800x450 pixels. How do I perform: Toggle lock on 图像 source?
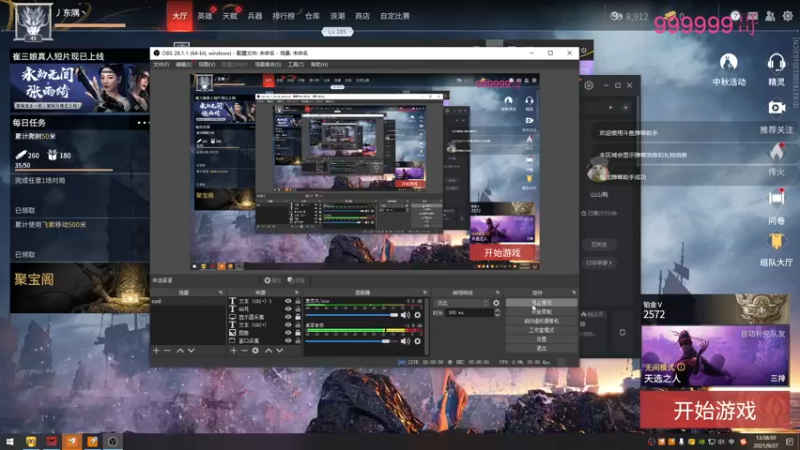pos(297,333)
